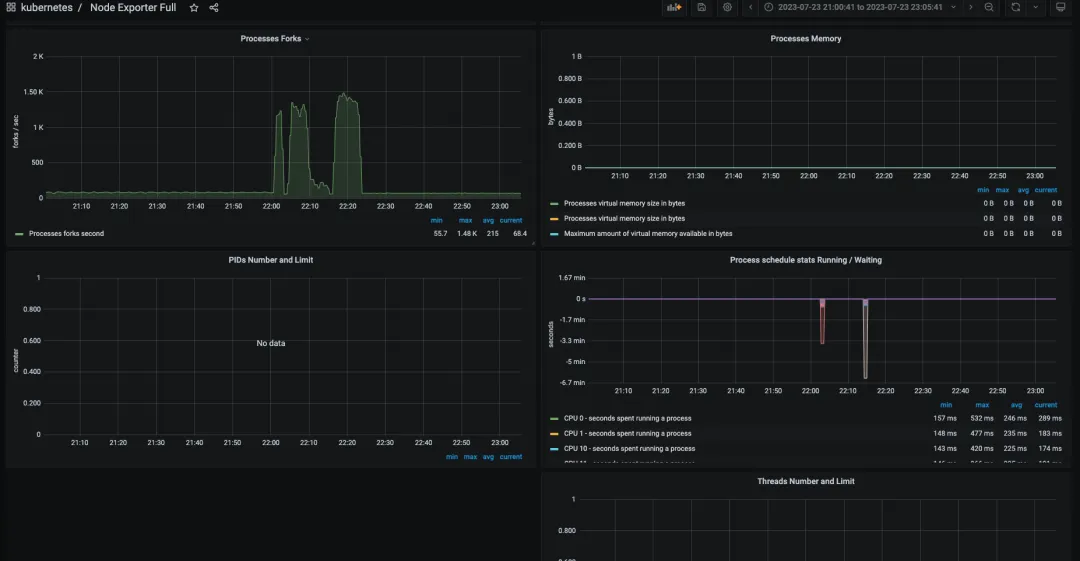Open dashboard settings gear

coord(728,7)
